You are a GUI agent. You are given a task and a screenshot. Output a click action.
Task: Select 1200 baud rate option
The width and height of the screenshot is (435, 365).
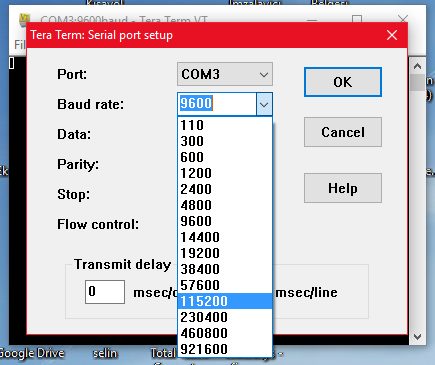[225, 173]
